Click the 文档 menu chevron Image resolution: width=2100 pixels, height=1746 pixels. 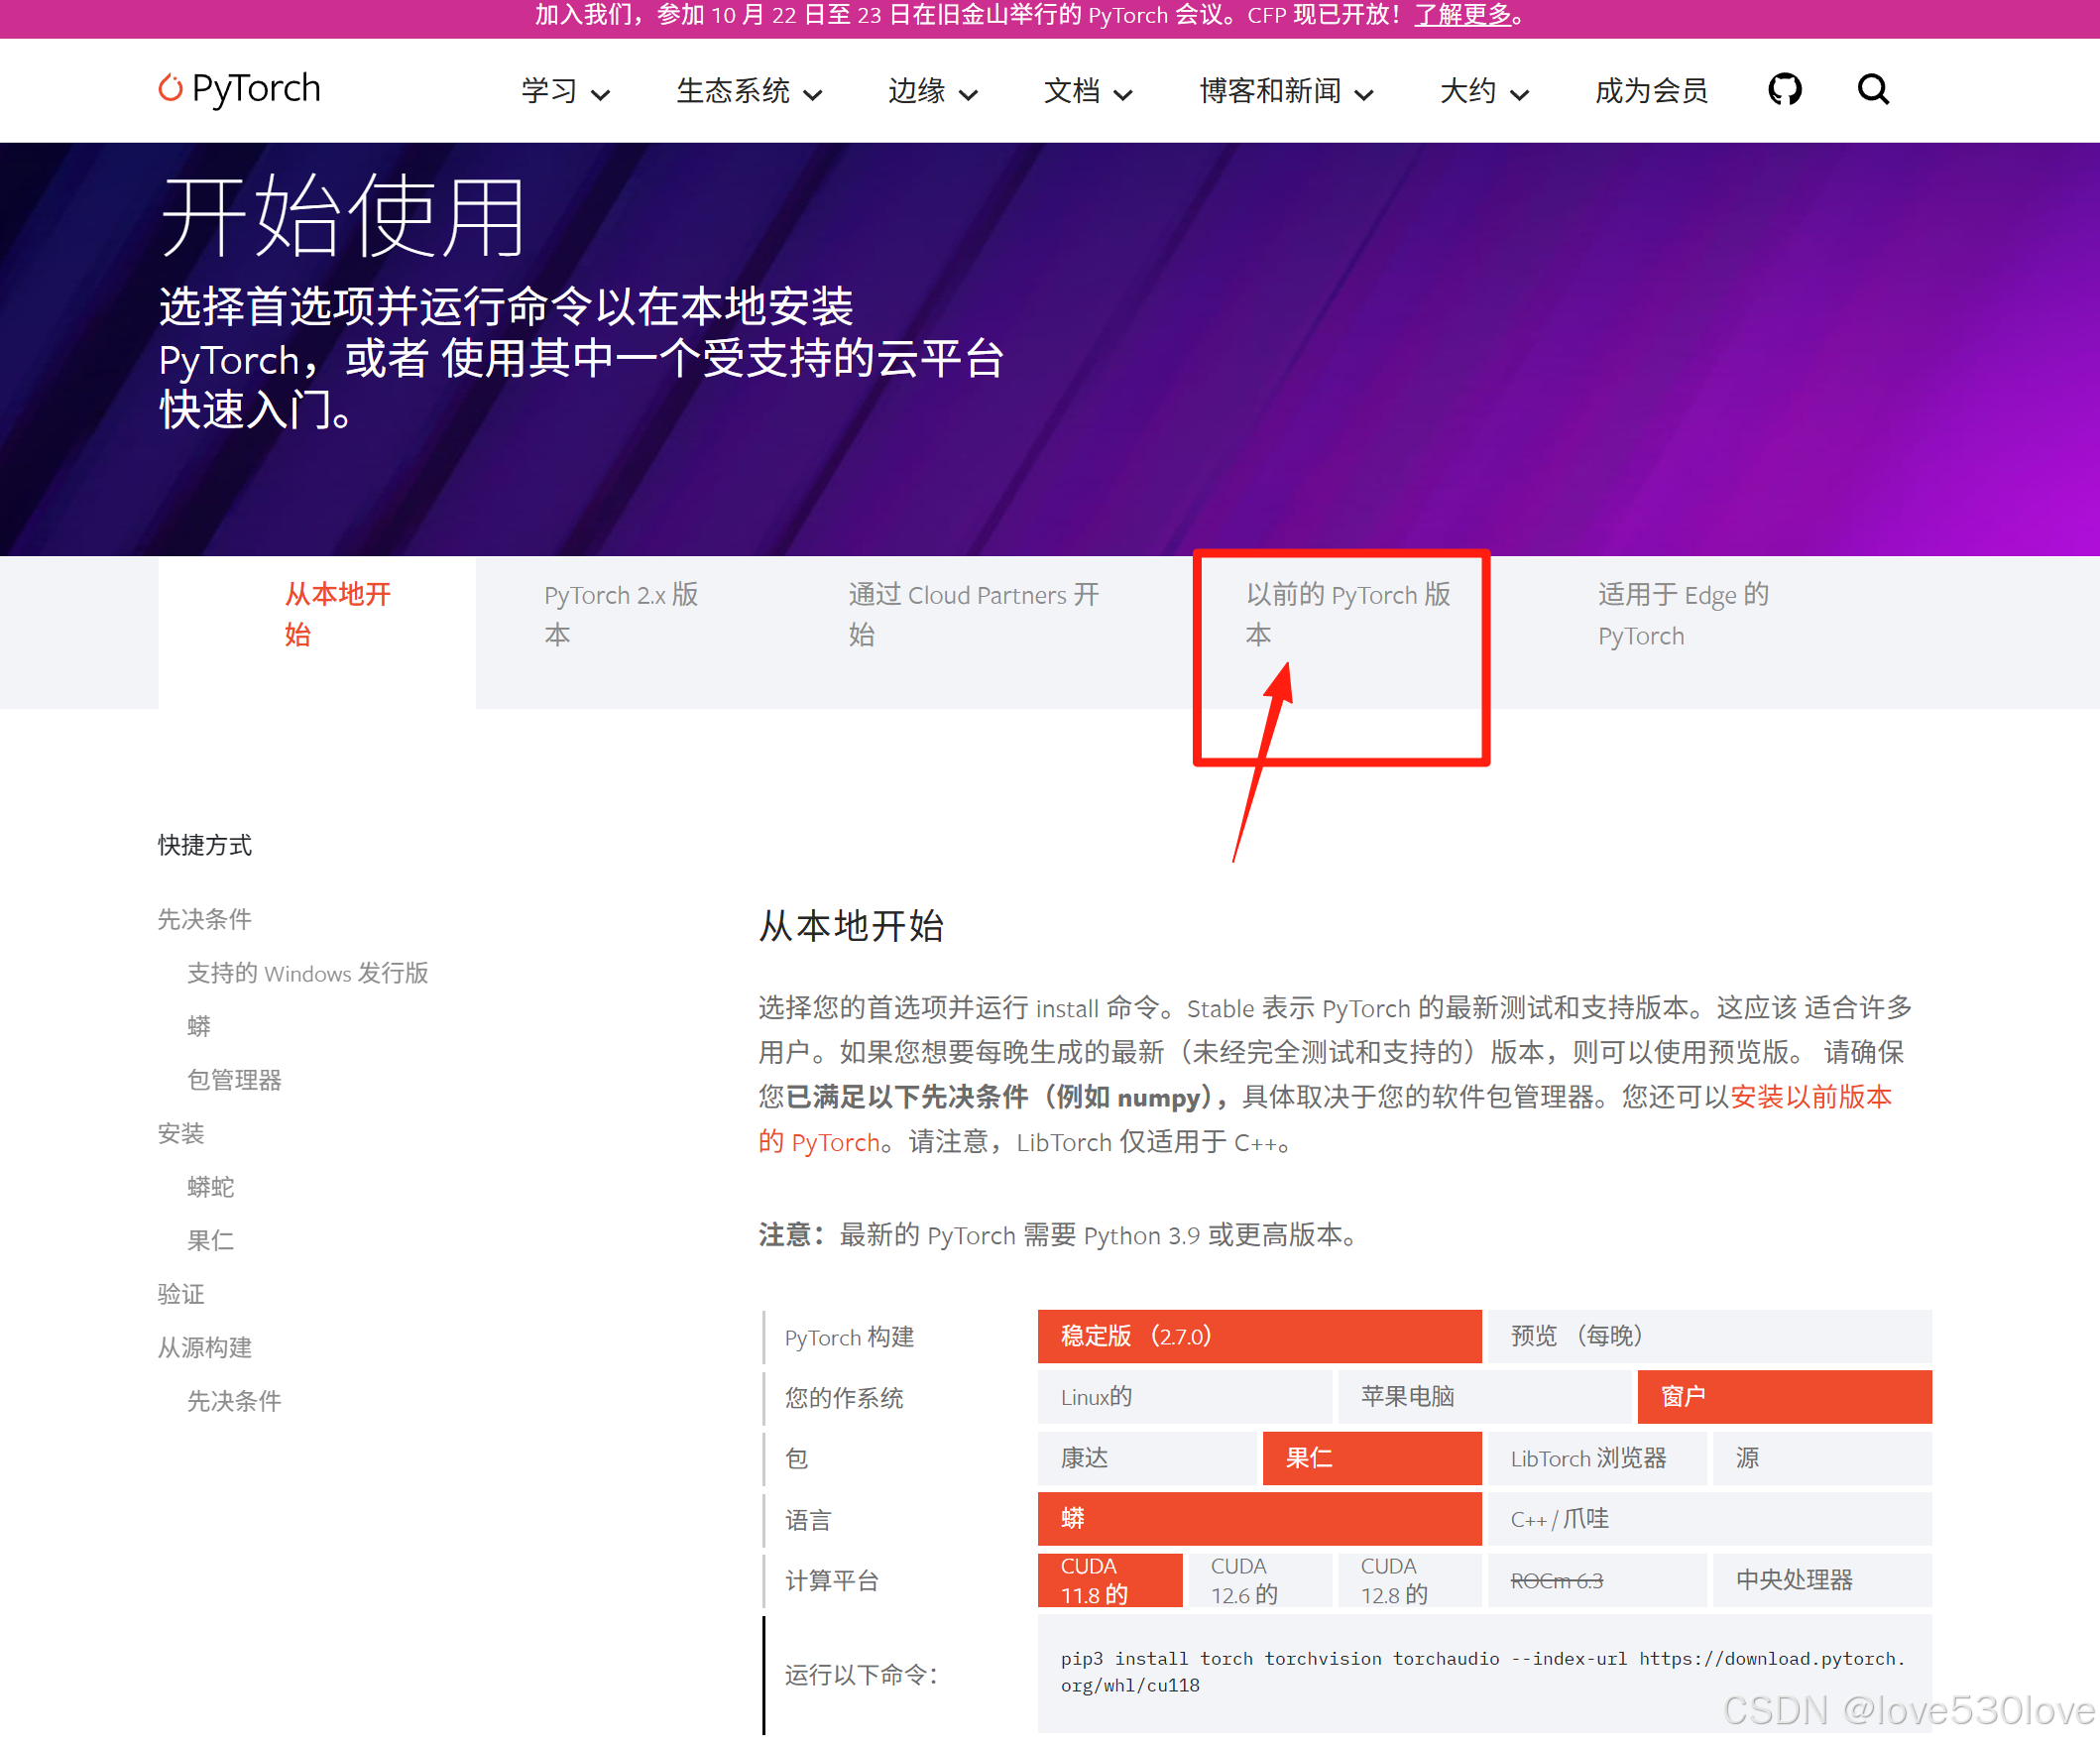coord(1123,94)
